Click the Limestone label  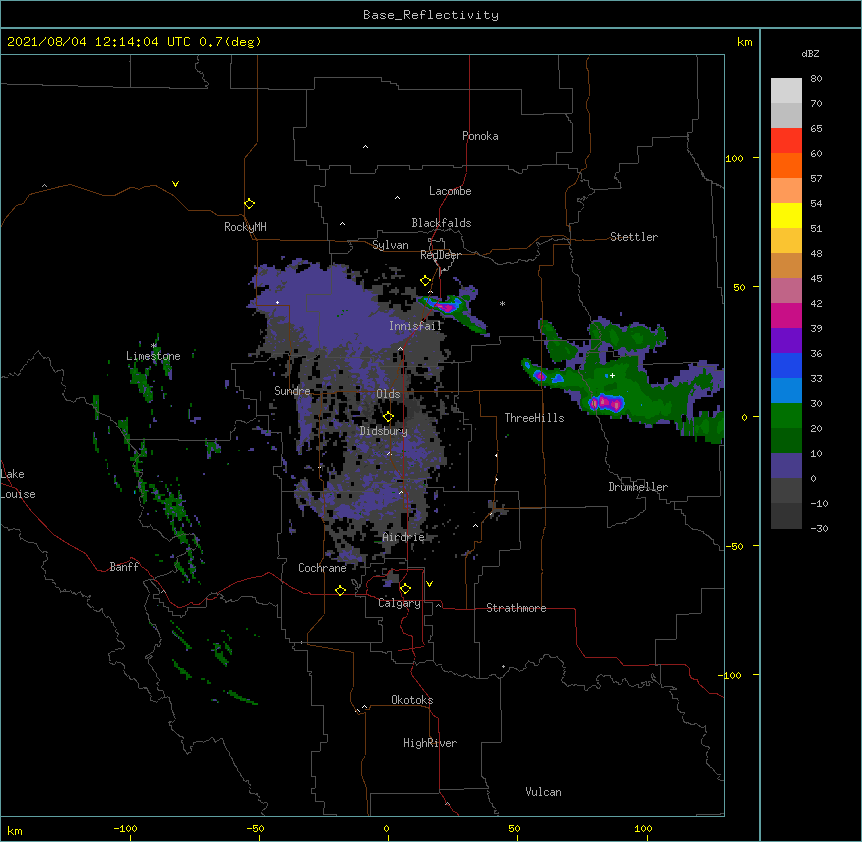pyautogui.click(x=153, y=356)
